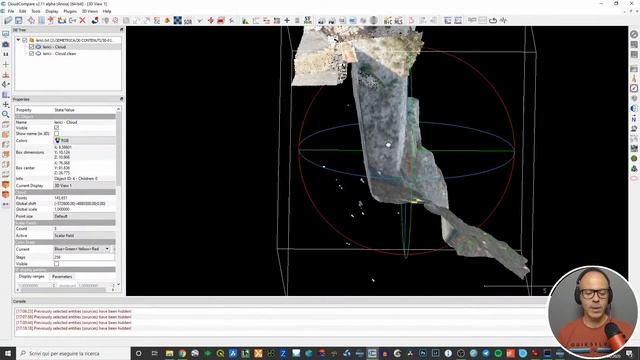Open the Point size Default dropdown

tap(84, 216)
